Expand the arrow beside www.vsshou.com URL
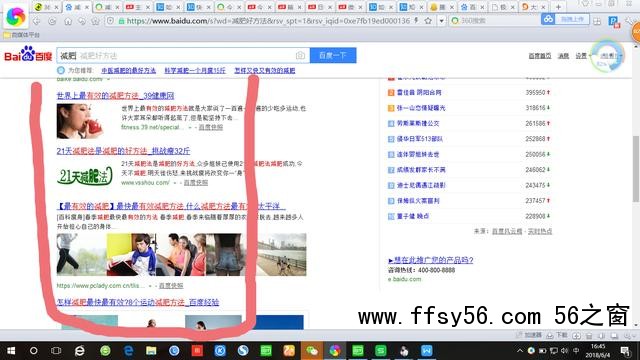This screenshot has height=360, width=640. [175, 183]
